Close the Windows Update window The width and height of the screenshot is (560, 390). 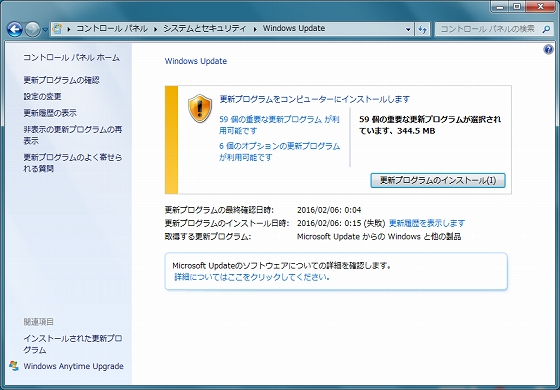click(540, 6)
